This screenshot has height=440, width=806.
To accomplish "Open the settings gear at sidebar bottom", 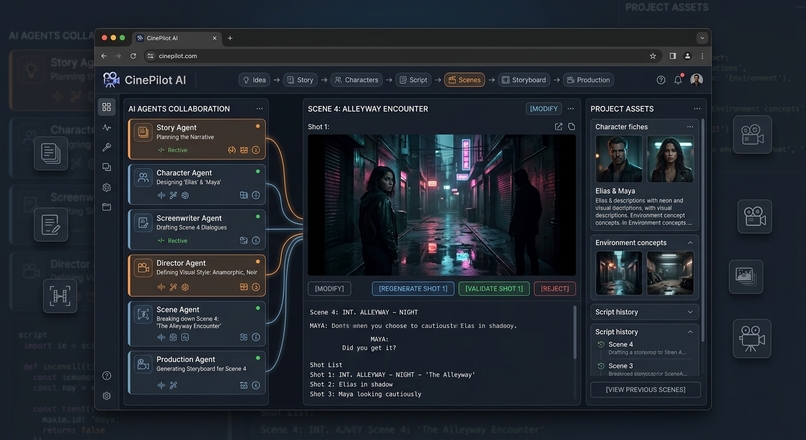I will click(x=107, y=396).
